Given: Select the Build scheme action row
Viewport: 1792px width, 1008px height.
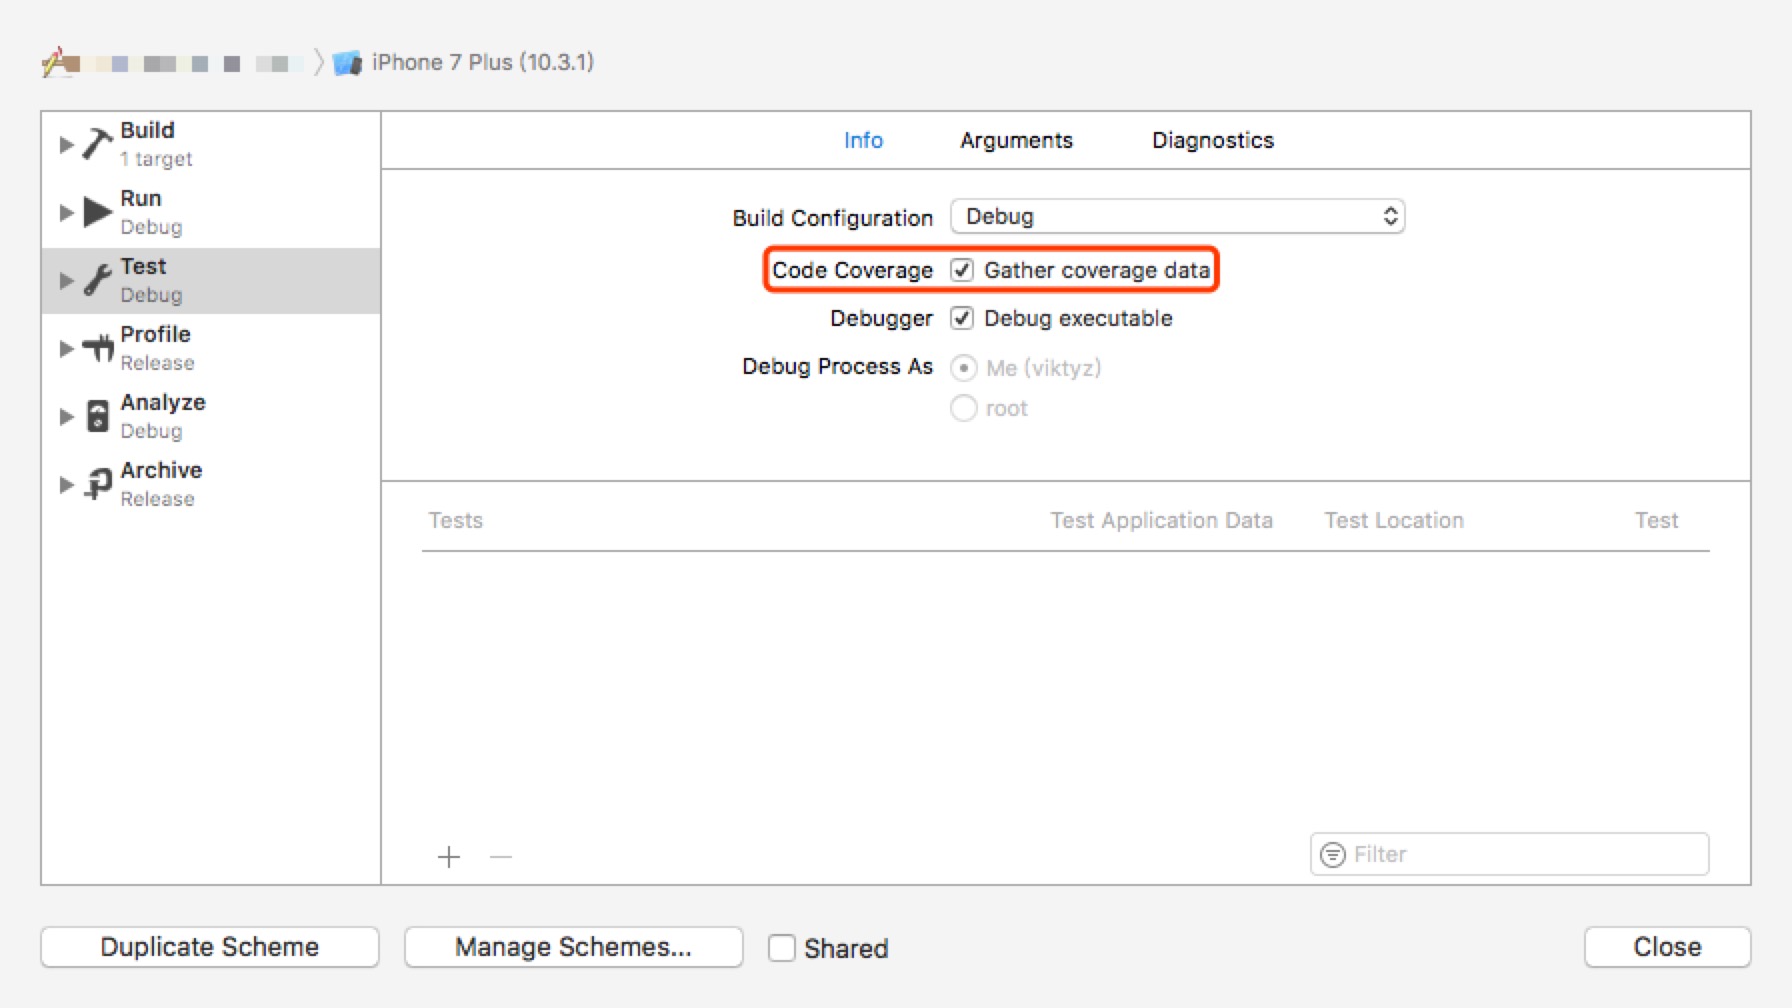Looking at the screenshot, I should pos(211,145).
